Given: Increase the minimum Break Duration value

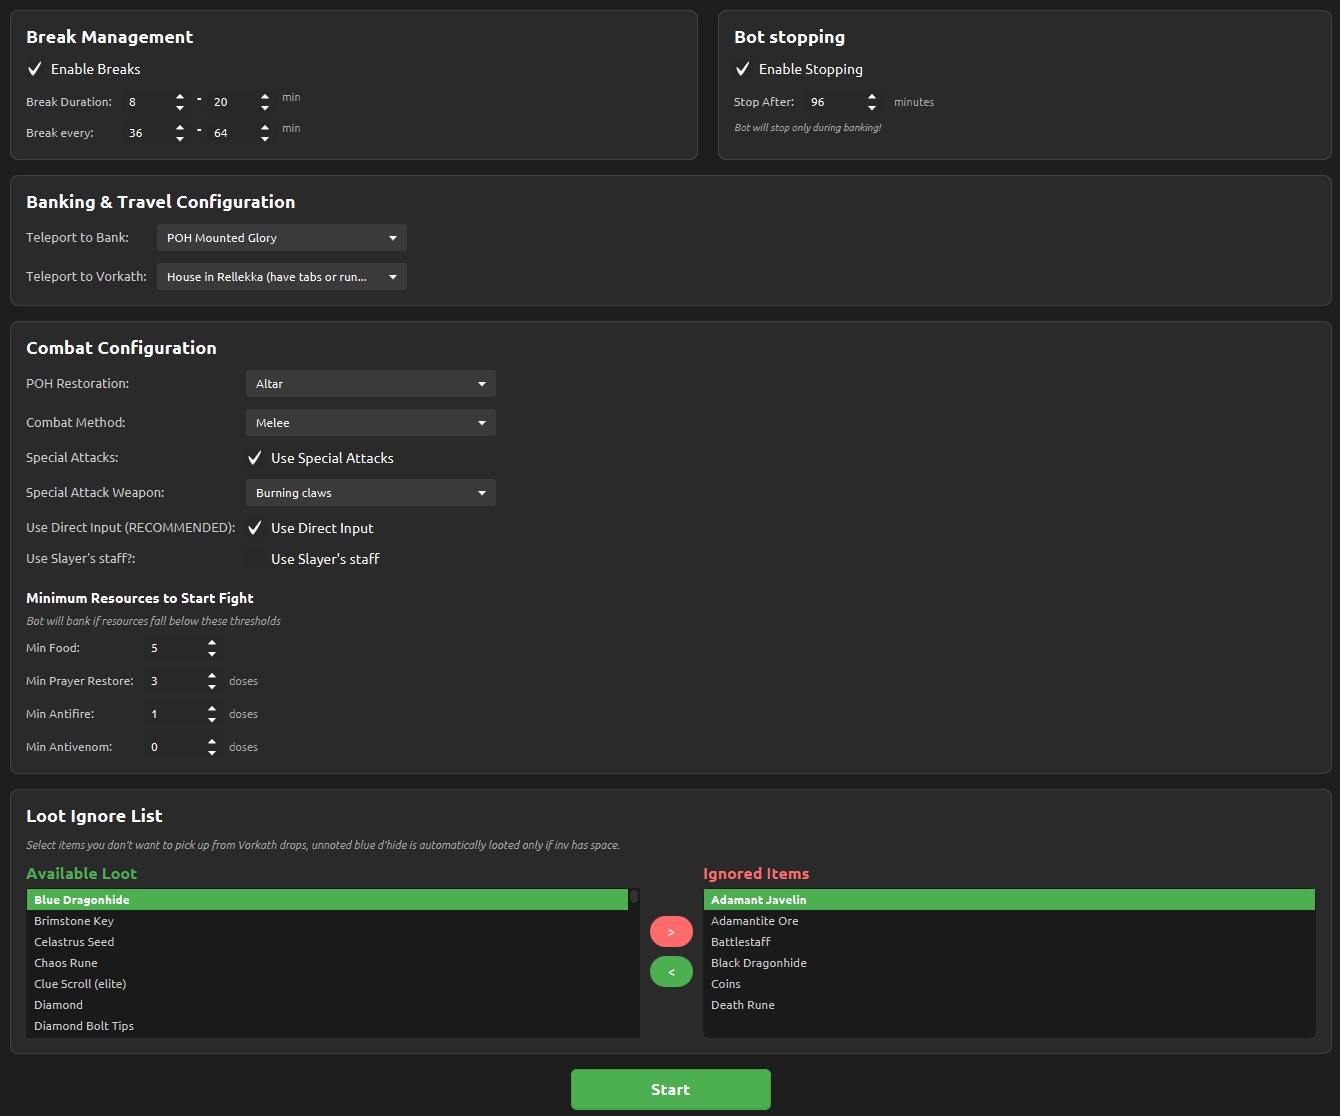Looking at the screenshot, I should (180, 97).
